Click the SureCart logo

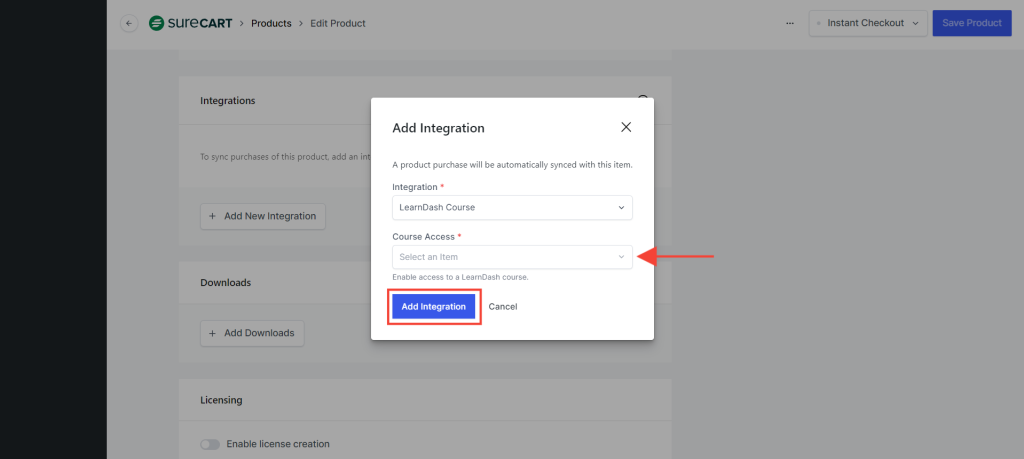coord(190,24)
